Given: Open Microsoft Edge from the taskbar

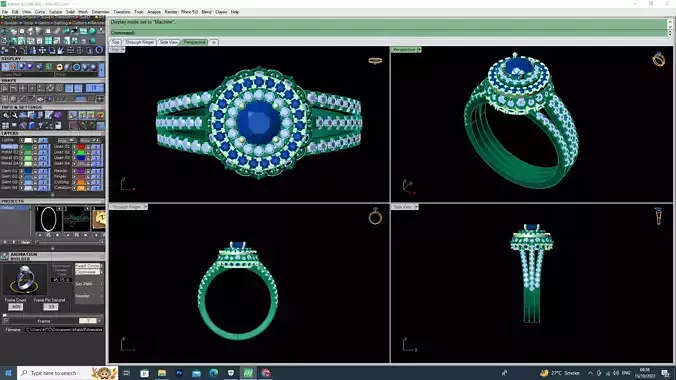Looking at the screenshot, I should tap(213, 373).
